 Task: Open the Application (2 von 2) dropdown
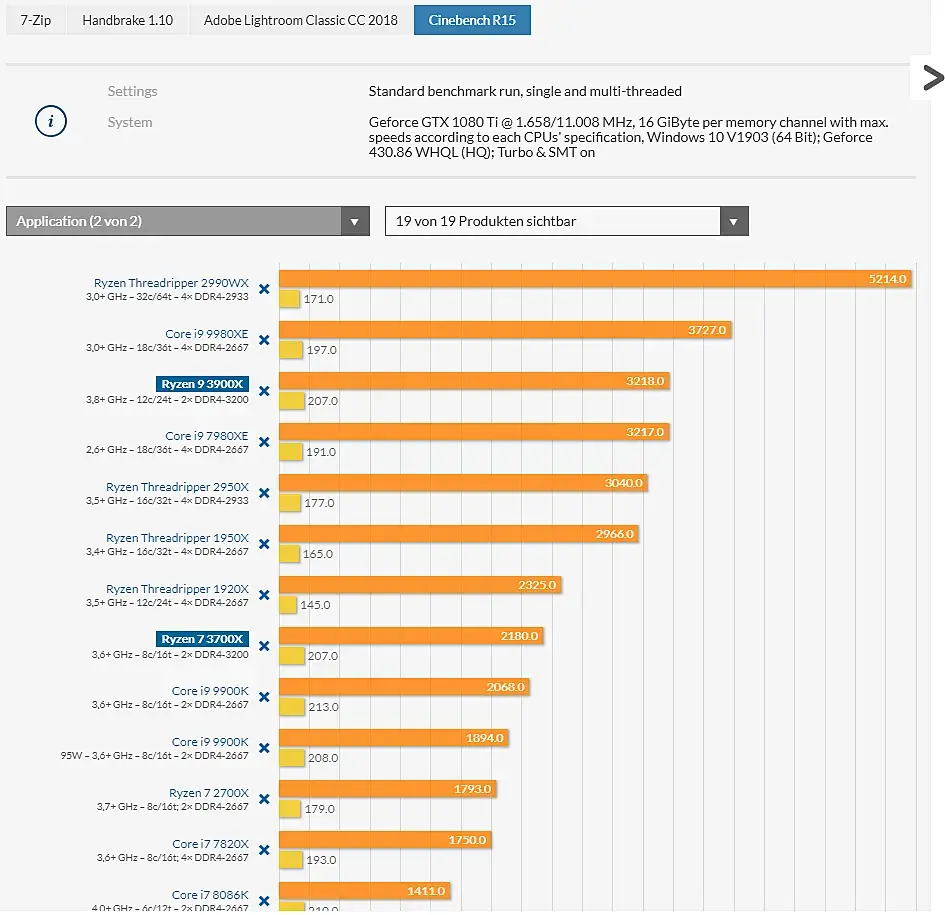[x=187, y=221]
